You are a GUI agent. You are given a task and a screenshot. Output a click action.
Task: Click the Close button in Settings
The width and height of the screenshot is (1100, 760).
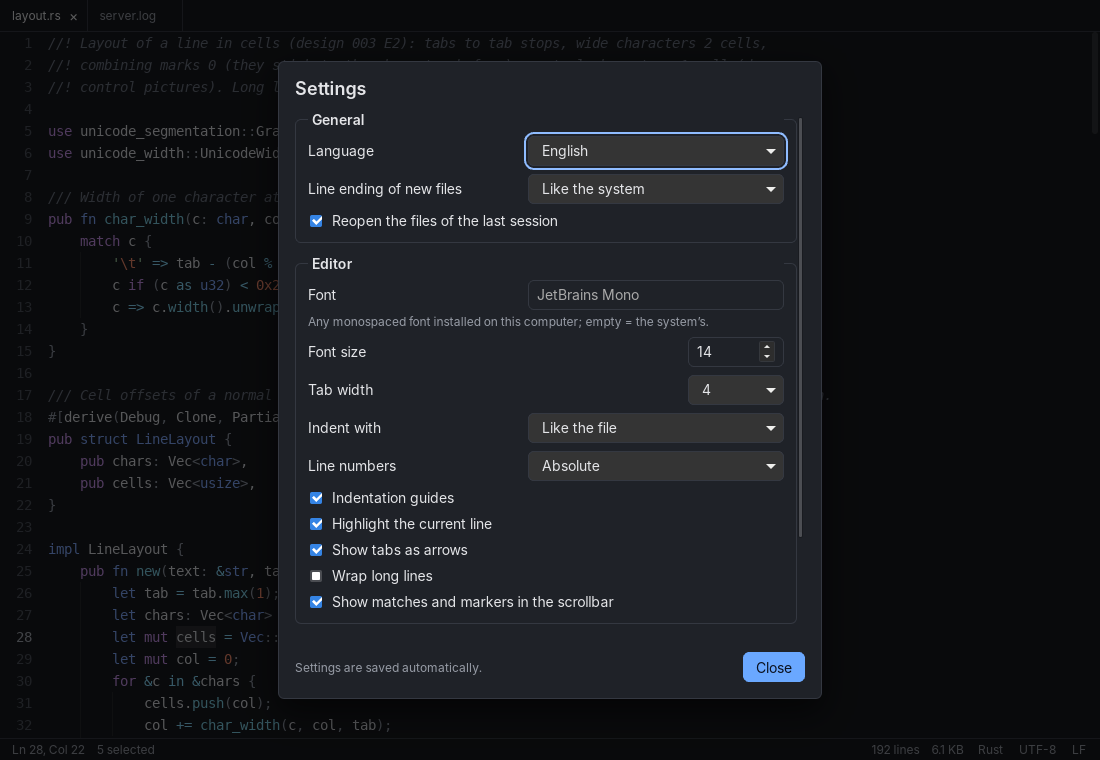pos(773,667)
